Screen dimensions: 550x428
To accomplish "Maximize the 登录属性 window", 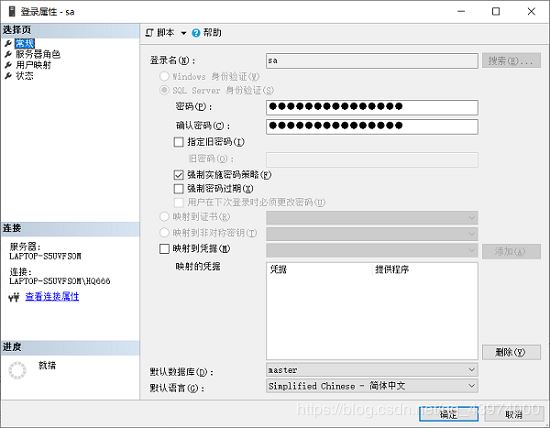I will [496, 11].
